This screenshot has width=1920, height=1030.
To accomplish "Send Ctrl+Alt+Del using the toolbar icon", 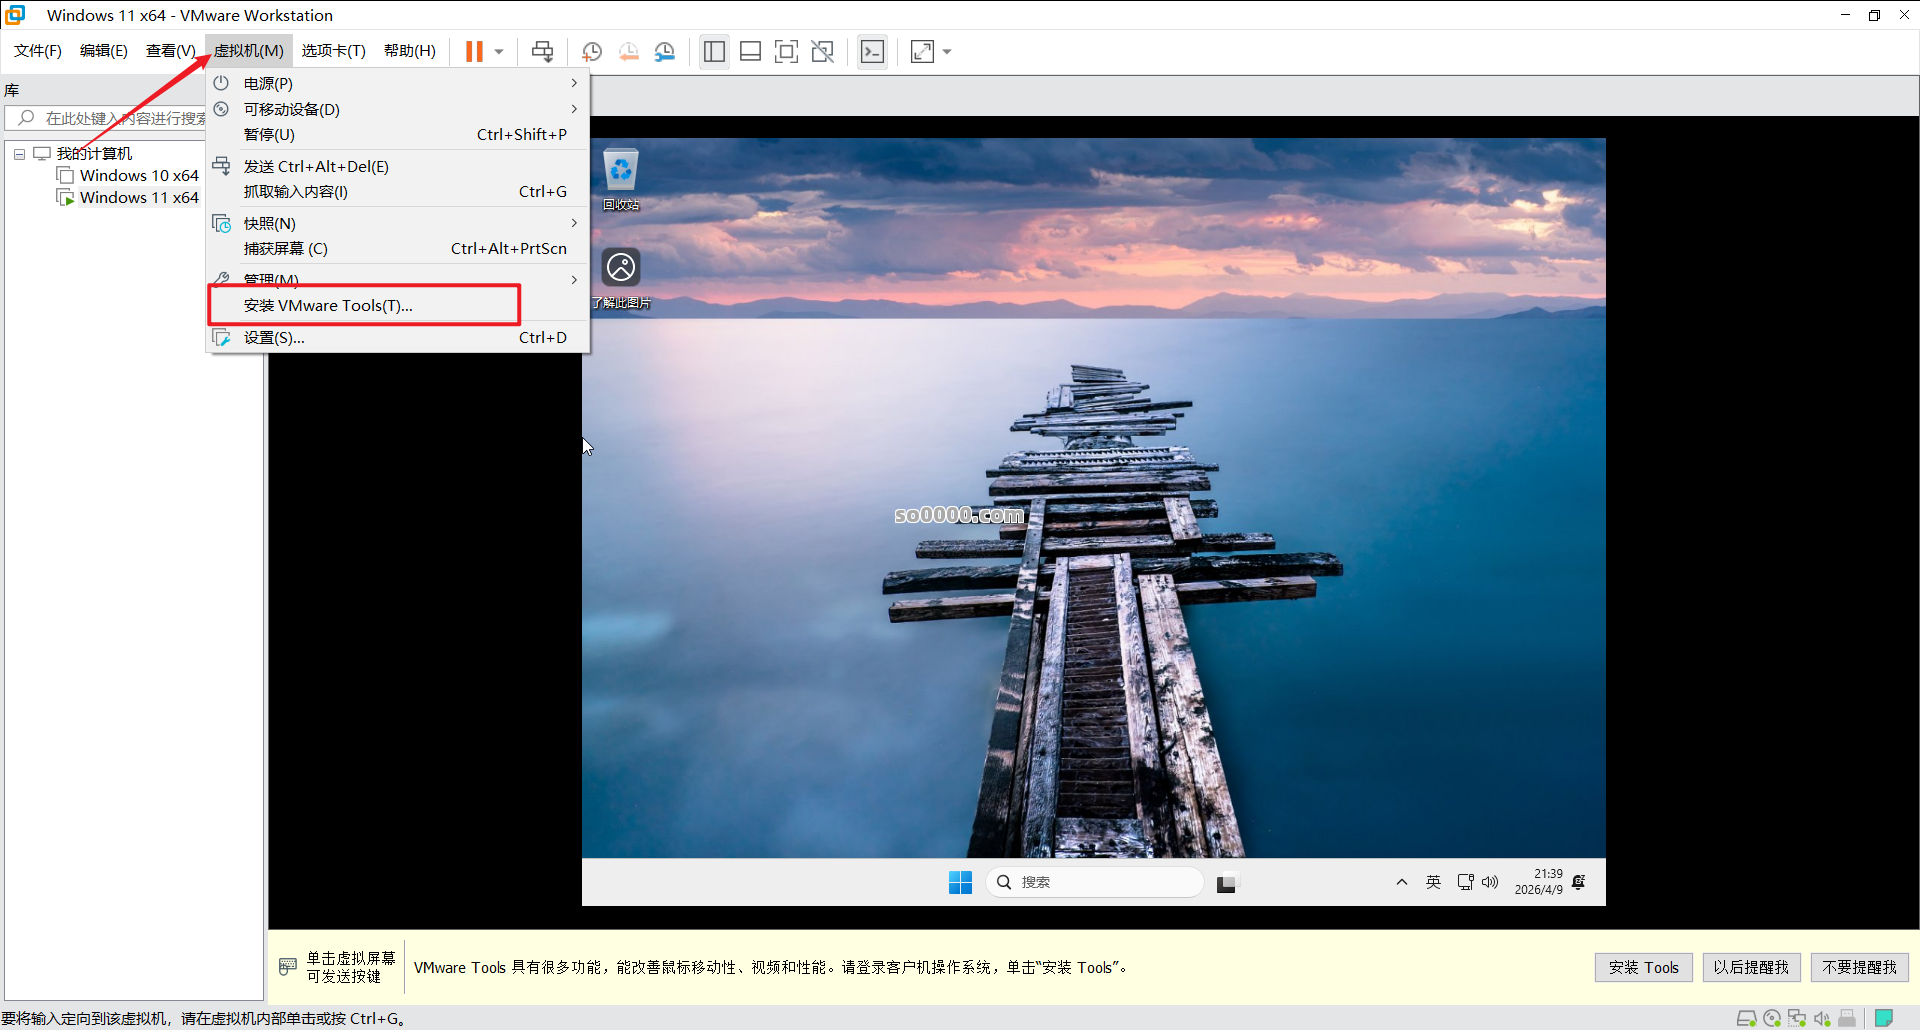I will coord(541,51).
